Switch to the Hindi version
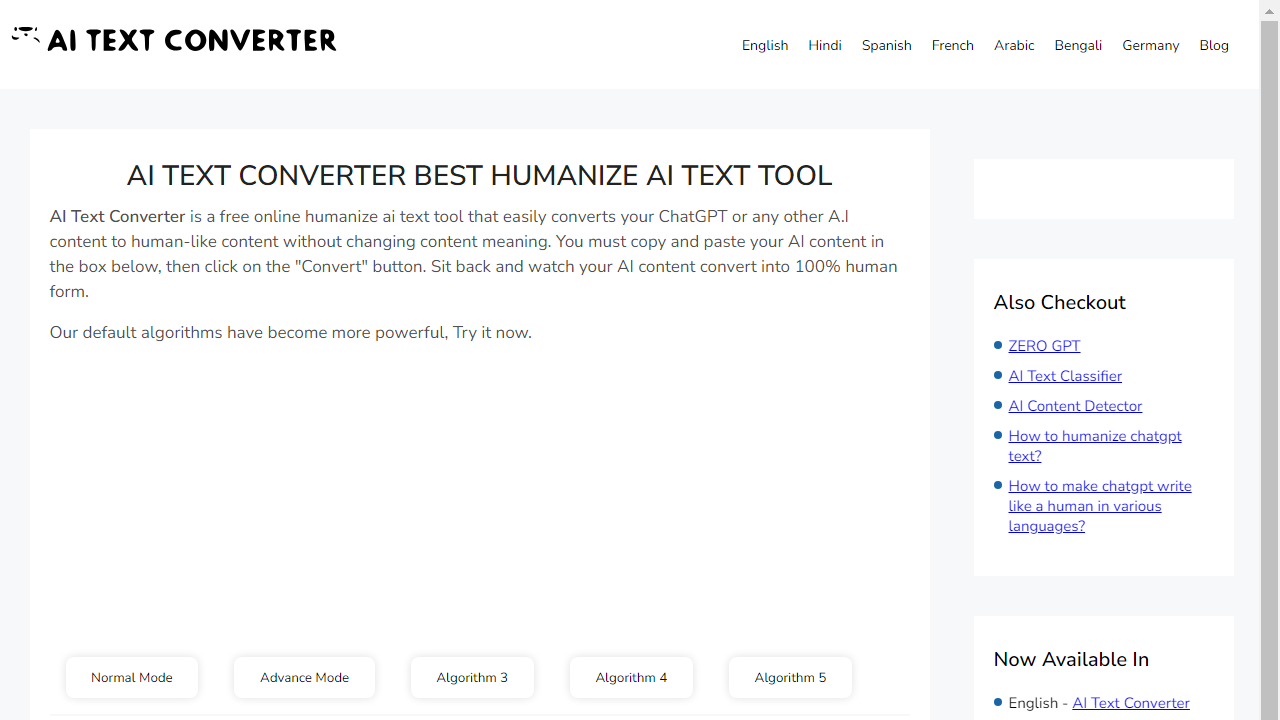The height and width of the screenshot is (720, 1280). click(825, 45)
